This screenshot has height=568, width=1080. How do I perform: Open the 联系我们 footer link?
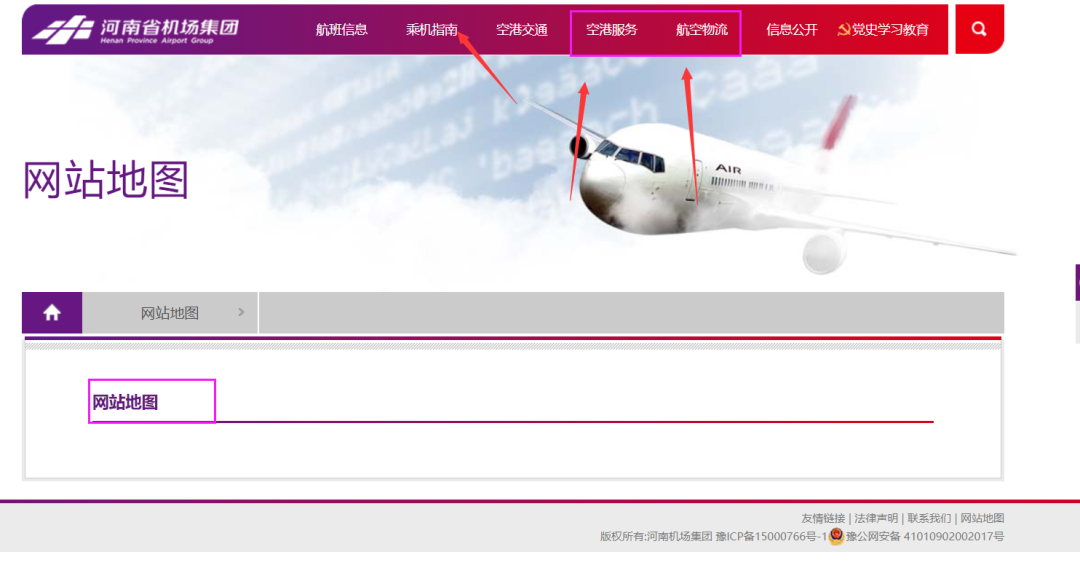click(x=929, y=518)
